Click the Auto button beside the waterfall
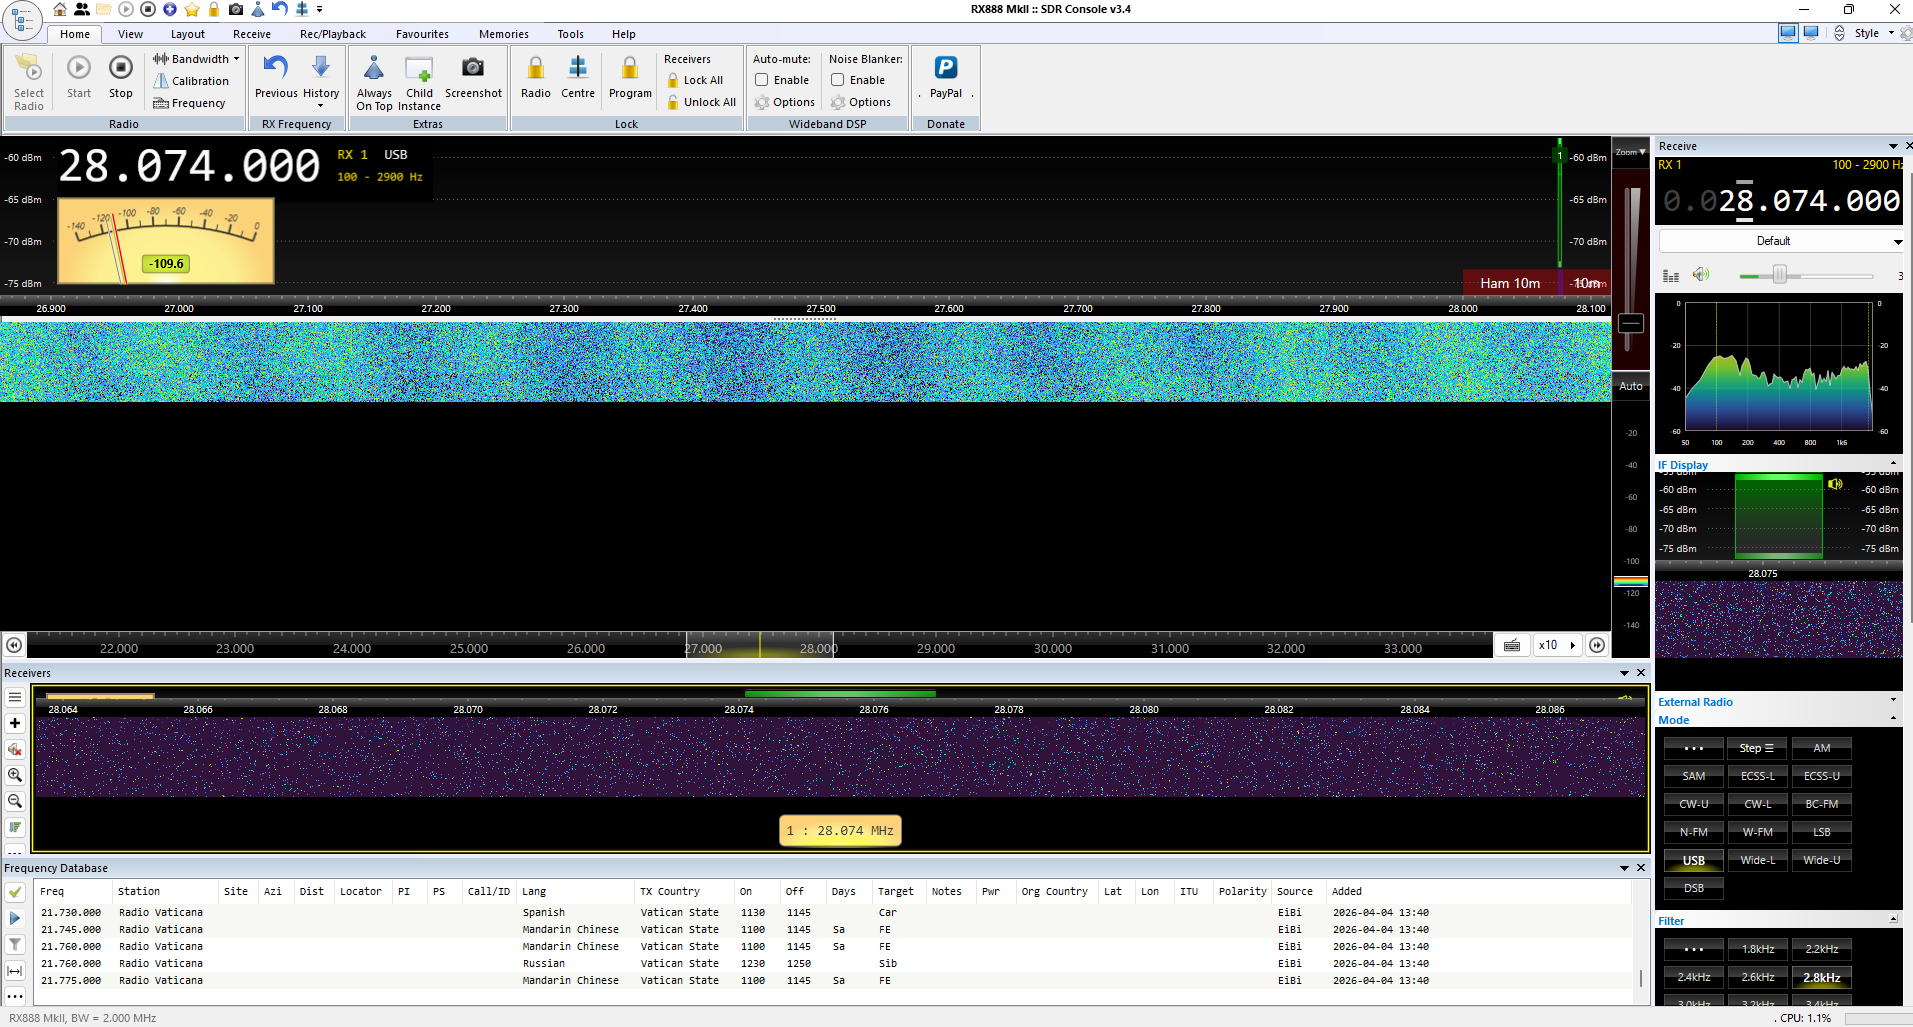The image size is (1913, 1027). pyautogui.click(x=1631, y=386)
